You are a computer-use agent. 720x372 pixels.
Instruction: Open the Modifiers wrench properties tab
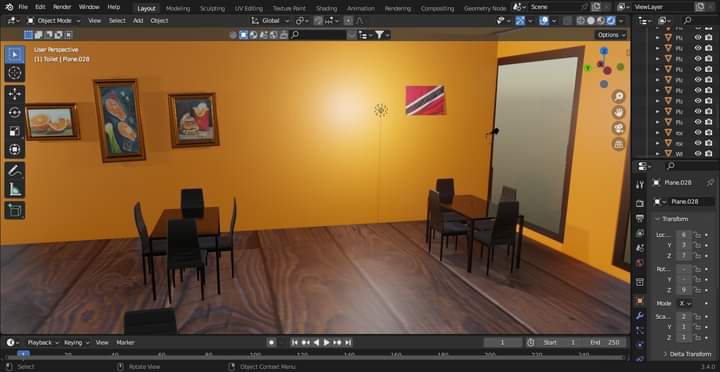click(640, 316)
